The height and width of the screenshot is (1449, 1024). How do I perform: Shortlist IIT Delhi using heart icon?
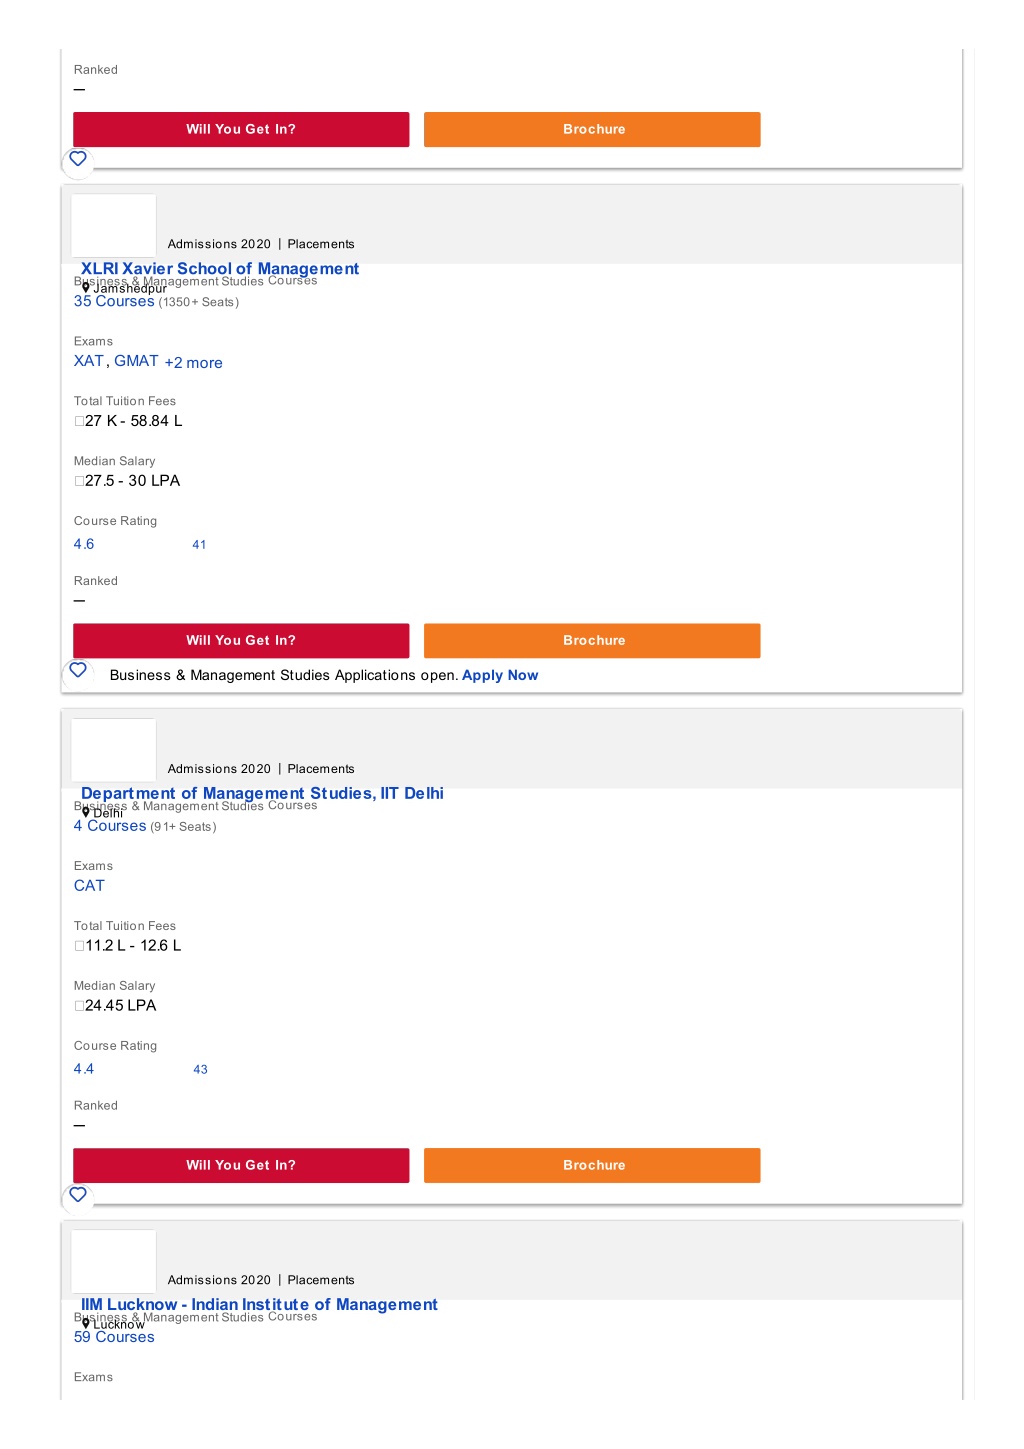click(78, 1195)
